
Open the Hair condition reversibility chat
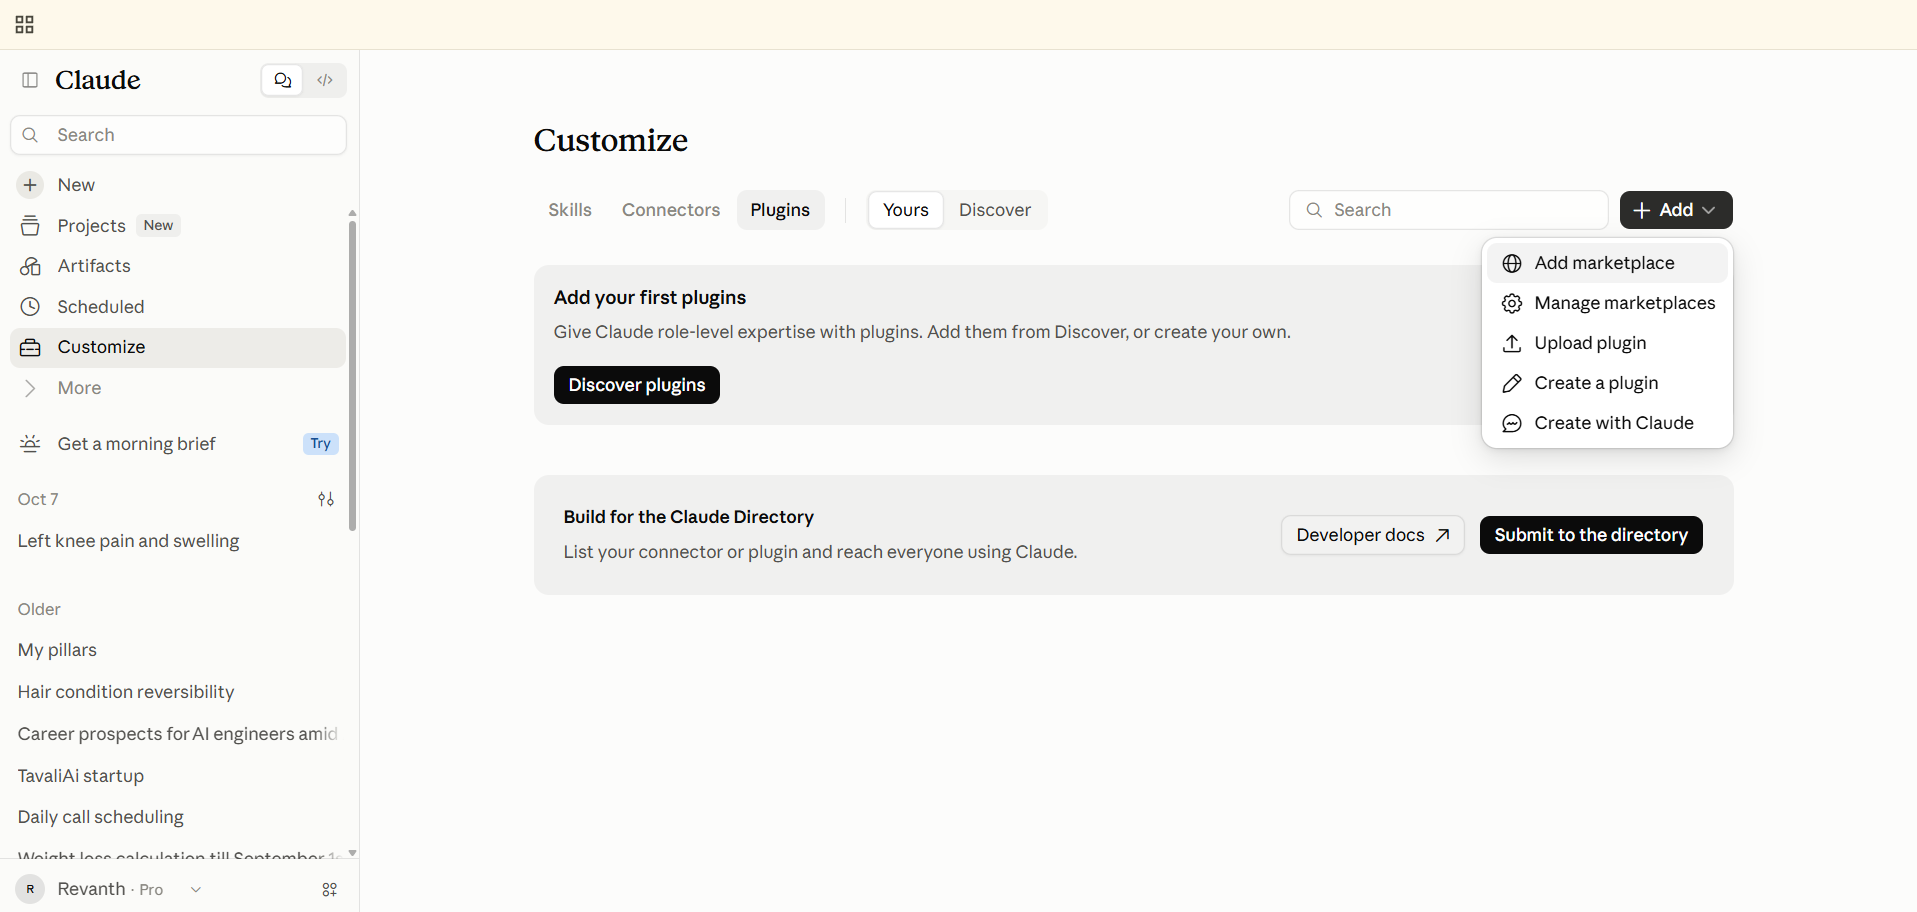click(x=126, y=692)
